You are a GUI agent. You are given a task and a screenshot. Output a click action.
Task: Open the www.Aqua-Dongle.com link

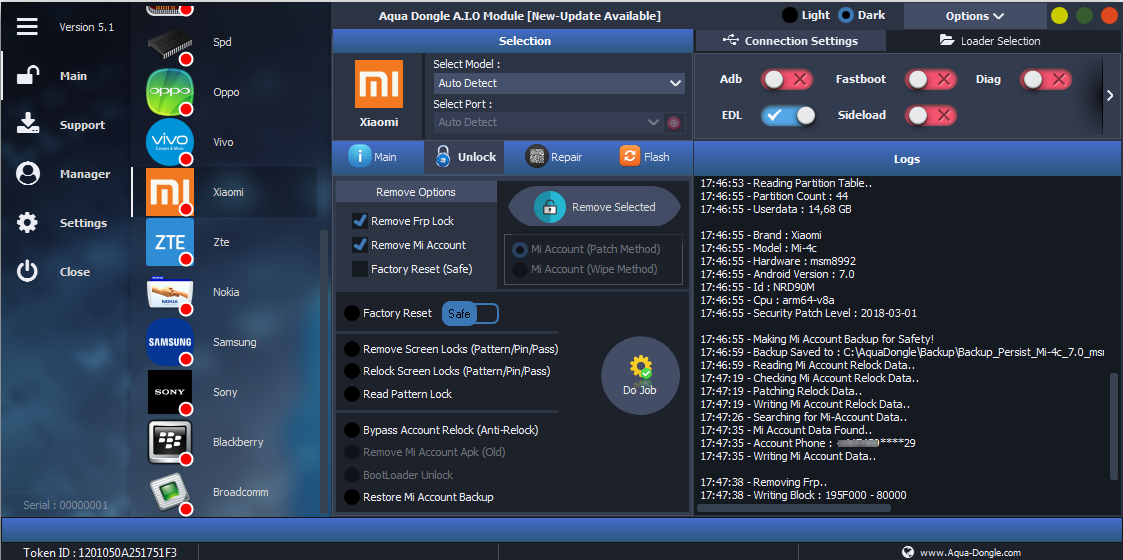pos(970,552)
